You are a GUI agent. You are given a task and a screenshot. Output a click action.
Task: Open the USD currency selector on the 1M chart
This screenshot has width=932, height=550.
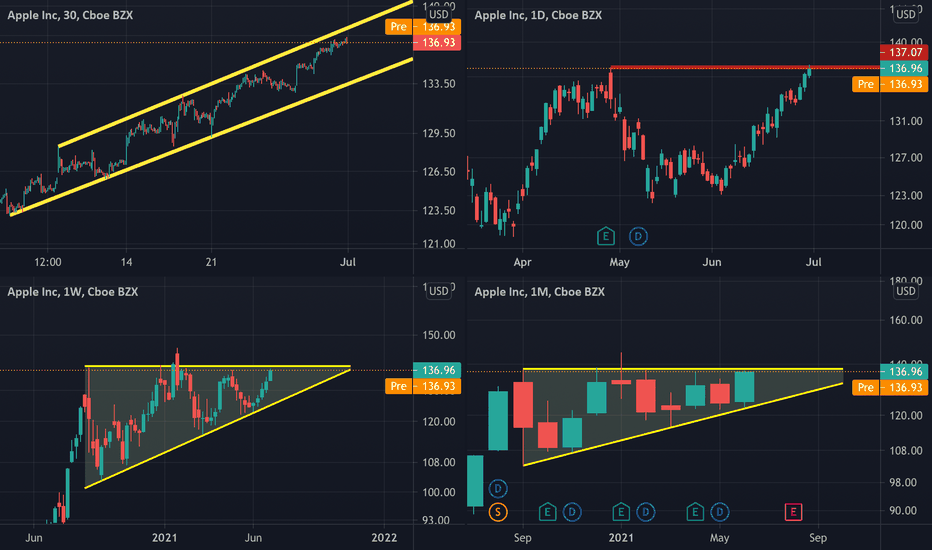[906, 291]
